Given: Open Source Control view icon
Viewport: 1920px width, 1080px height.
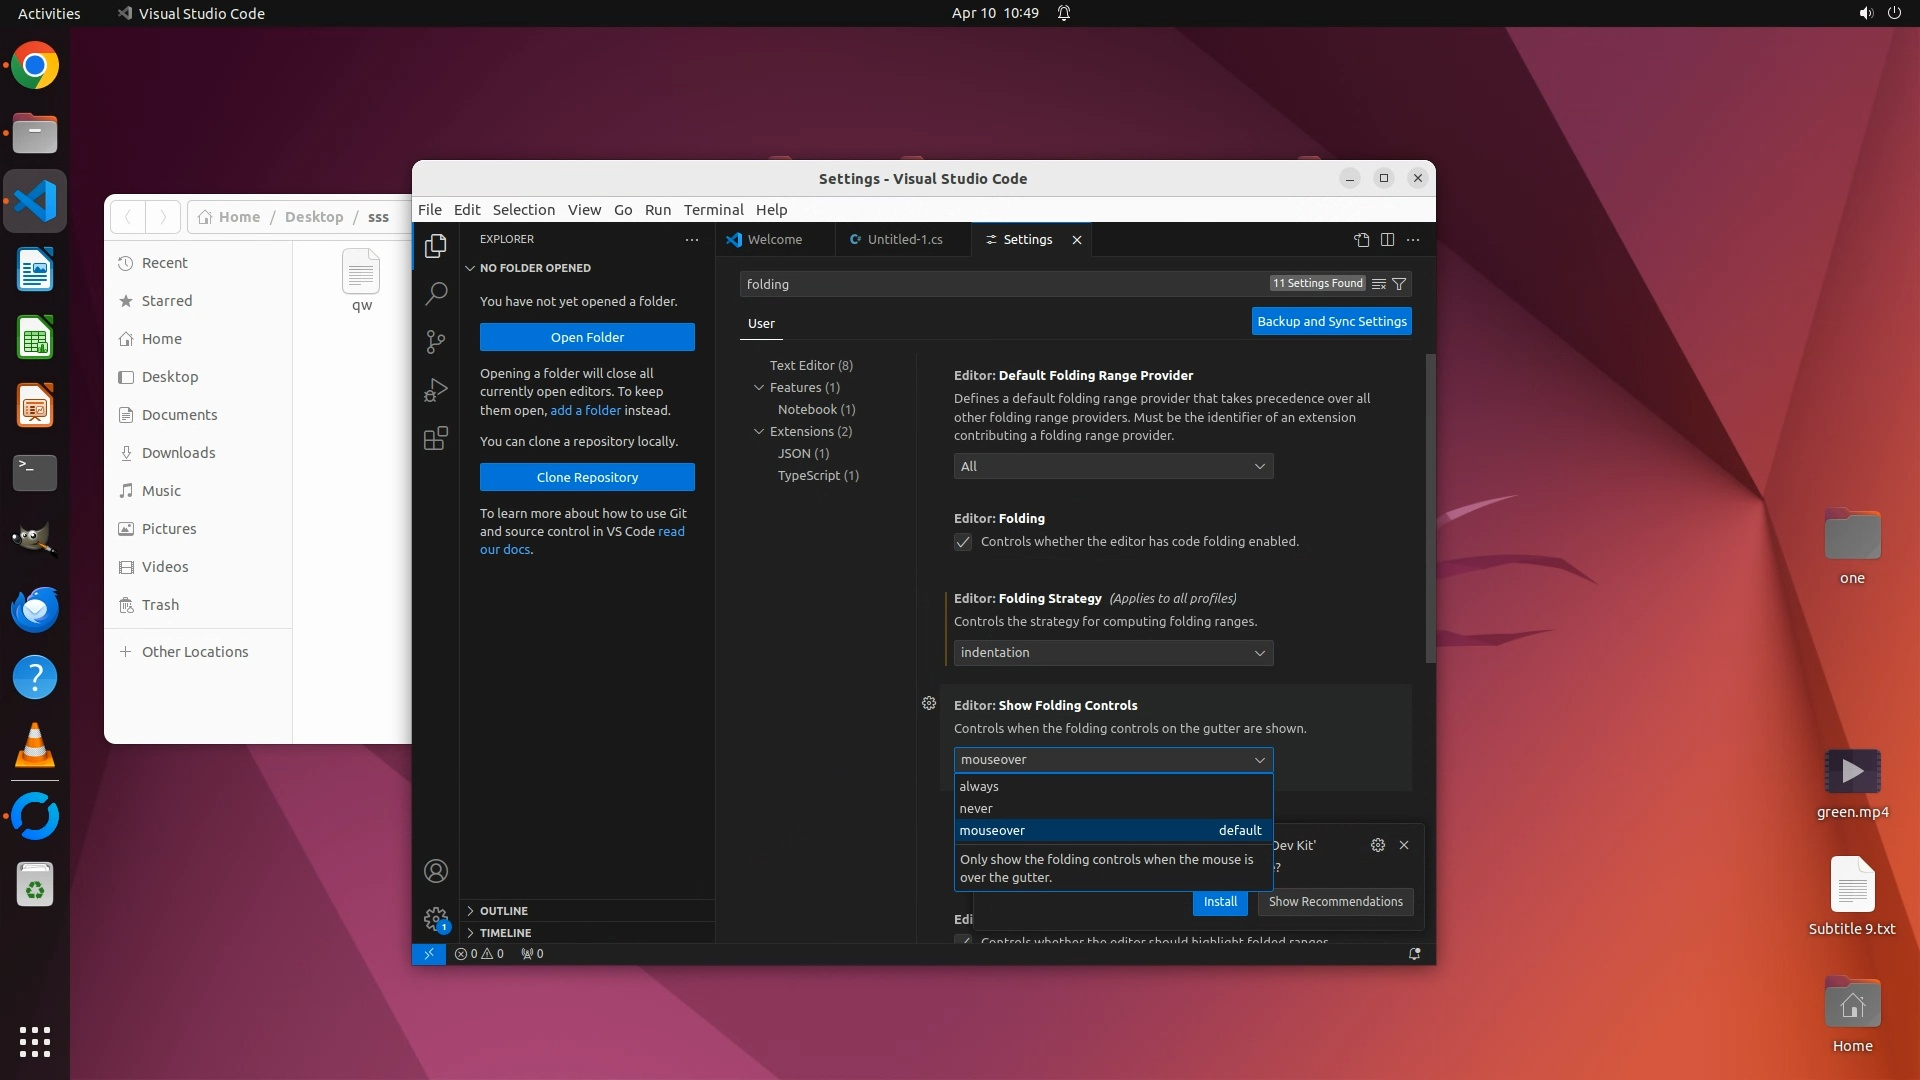Looking at the screenshot, I should pyautogui.click(x=436, y=342).
